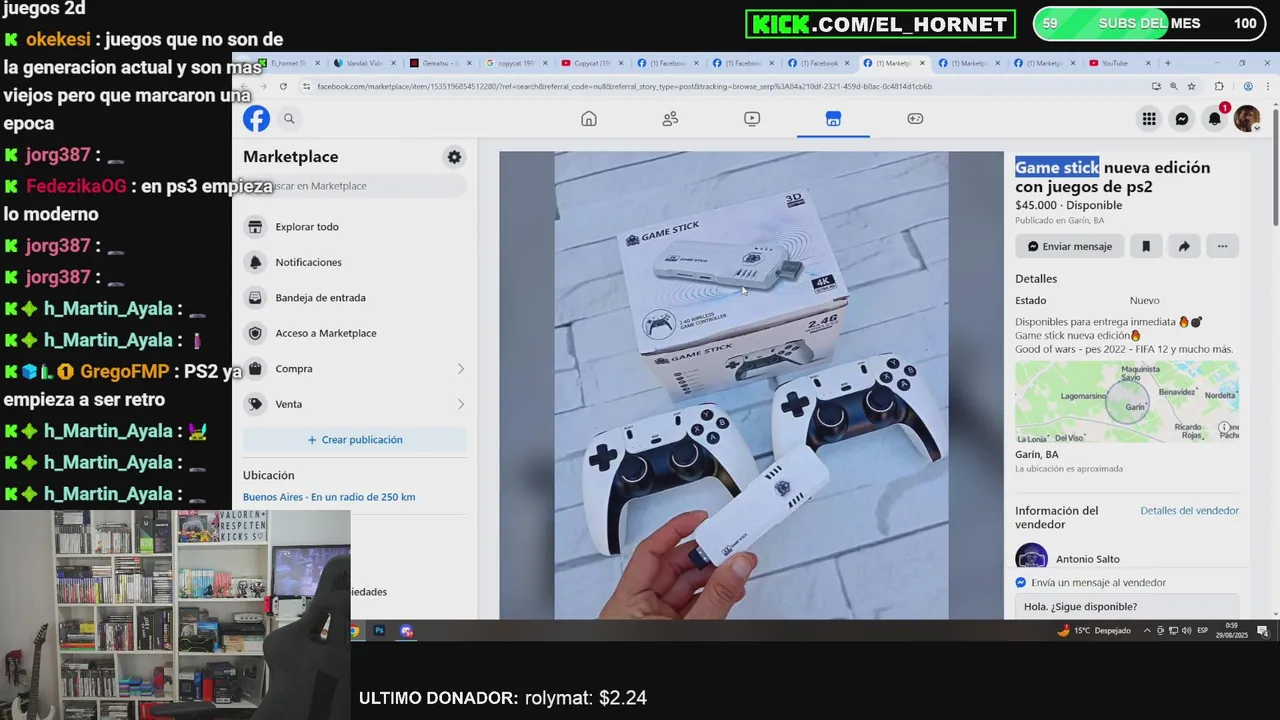Open Chrome icon in the taskbar
Viewport: 1280px width, 720px height.
tap(355, 631)
